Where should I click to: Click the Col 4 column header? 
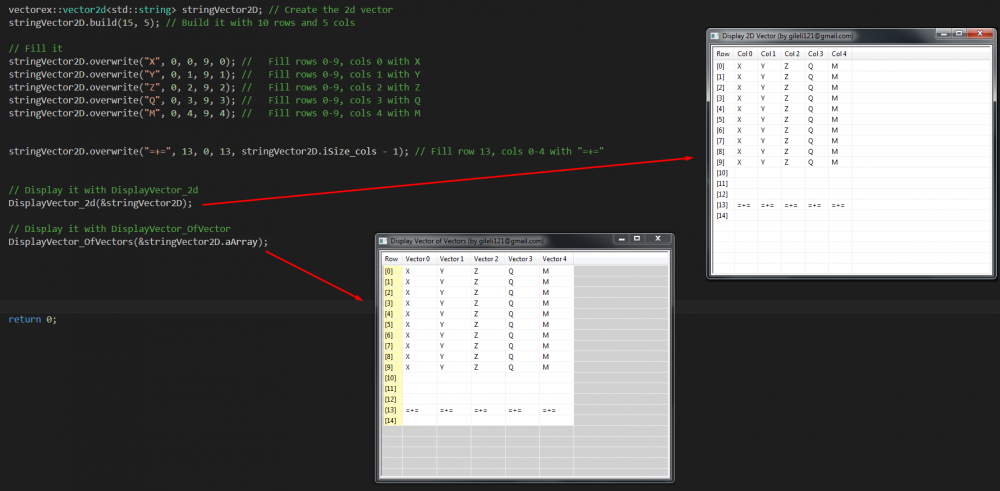coord(838,53)
